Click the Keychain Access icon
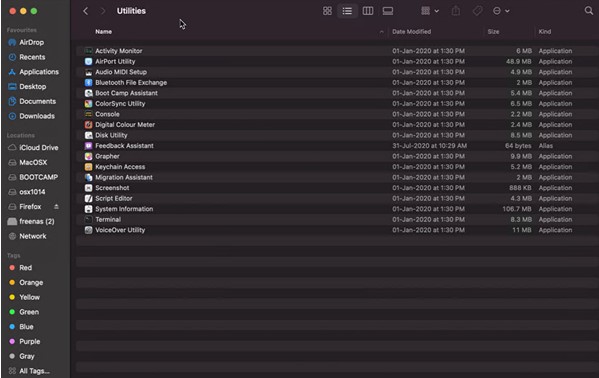The height and width of the screenshot is (378, 599). 89,167
